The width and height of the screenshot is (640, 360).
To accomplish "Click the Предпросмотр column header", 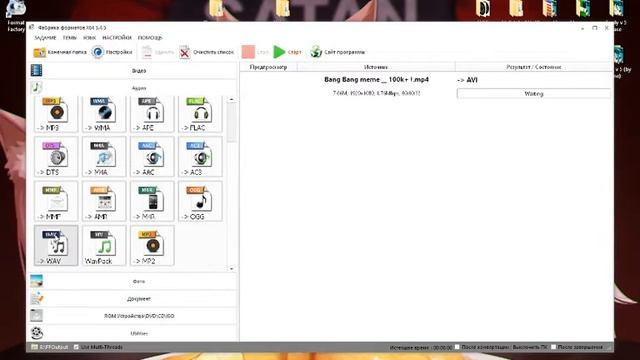I will click(x=268, y=67).
